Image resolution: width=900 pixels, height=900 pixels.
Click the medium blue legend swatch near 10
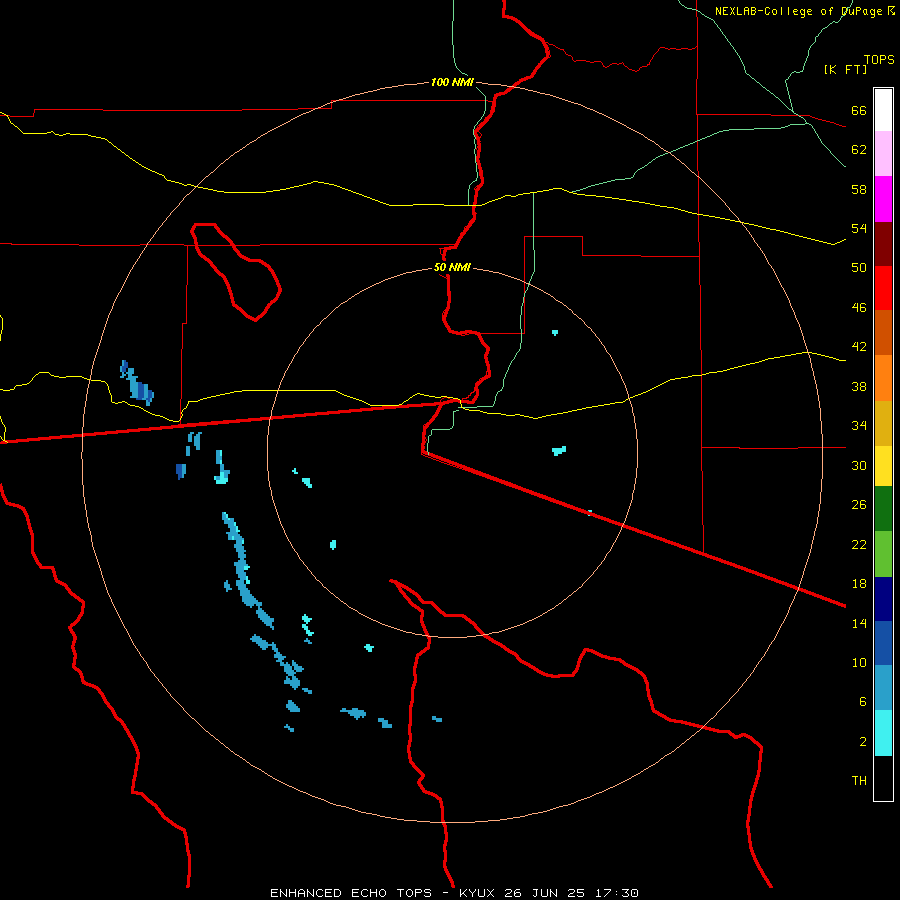pyautogui.click(x=883, y=643)
